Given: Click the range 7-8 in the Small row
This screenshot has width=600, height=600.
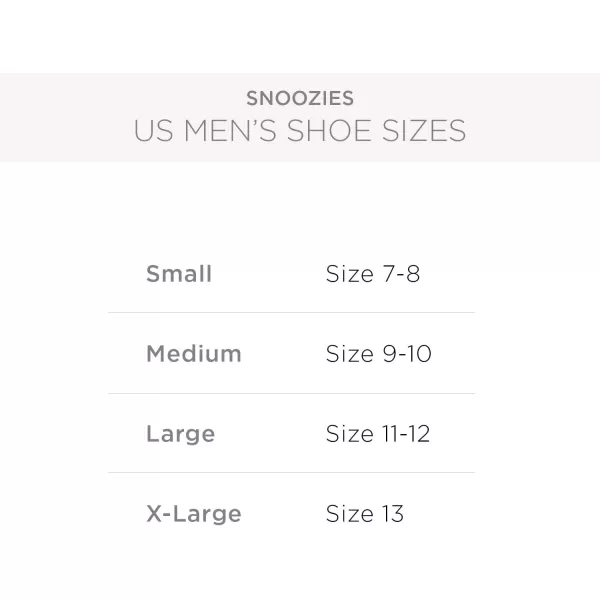Looking at the screenshot, I should [x=400, y=274].
